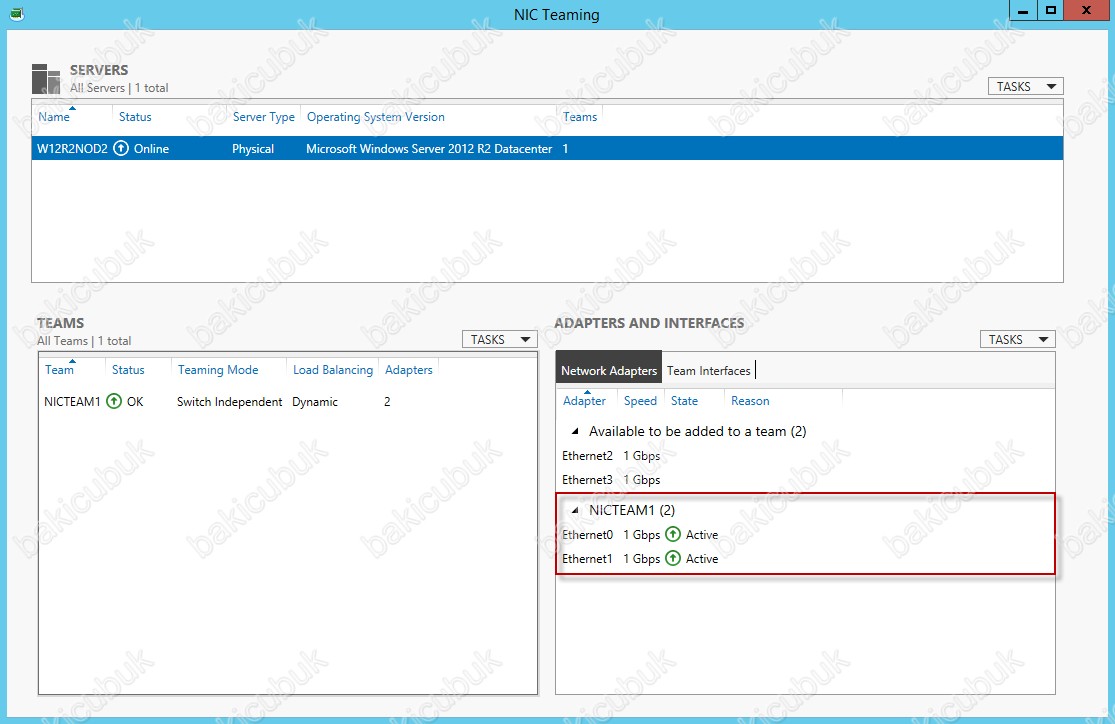Screen dimensions: 1115x724
Task: Sort adapters by Adapter column header
Action: coord(585,400)
